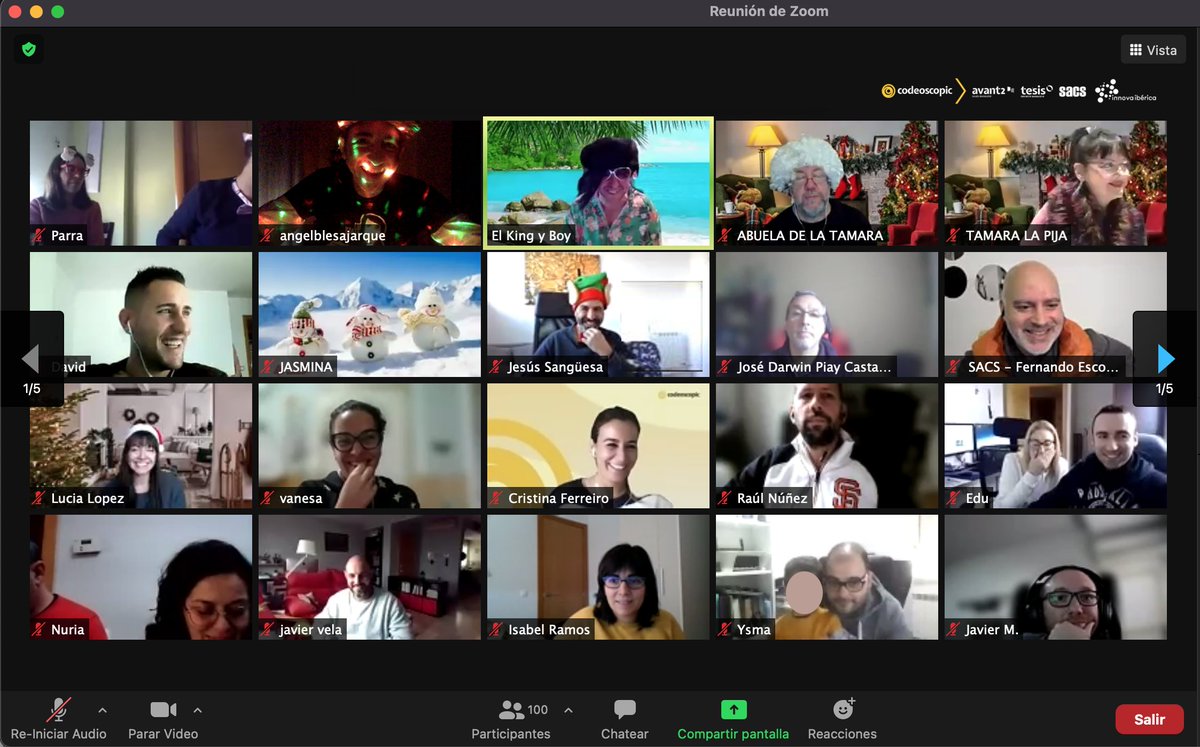Expand the audio options caret
Screen dimensions: 1200x747
tap(102, 711)
